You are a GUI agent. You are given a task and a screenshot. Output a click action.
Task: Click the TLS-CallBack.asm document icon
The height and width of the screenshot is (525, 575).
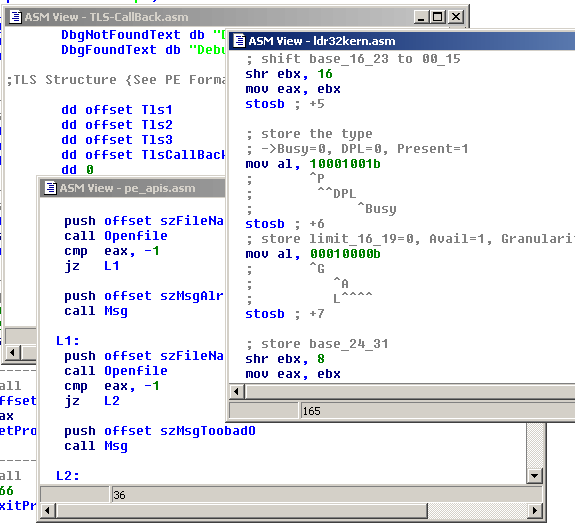pyautogui.click(x=15, y=17)
